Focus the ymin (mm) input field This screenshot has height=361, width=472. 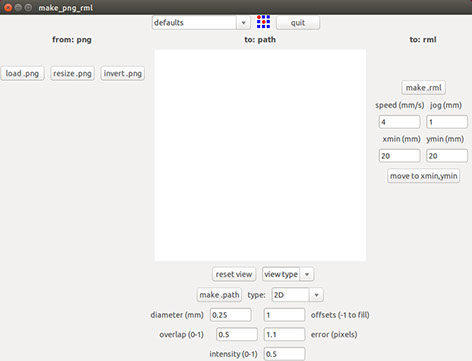point(447,156)
